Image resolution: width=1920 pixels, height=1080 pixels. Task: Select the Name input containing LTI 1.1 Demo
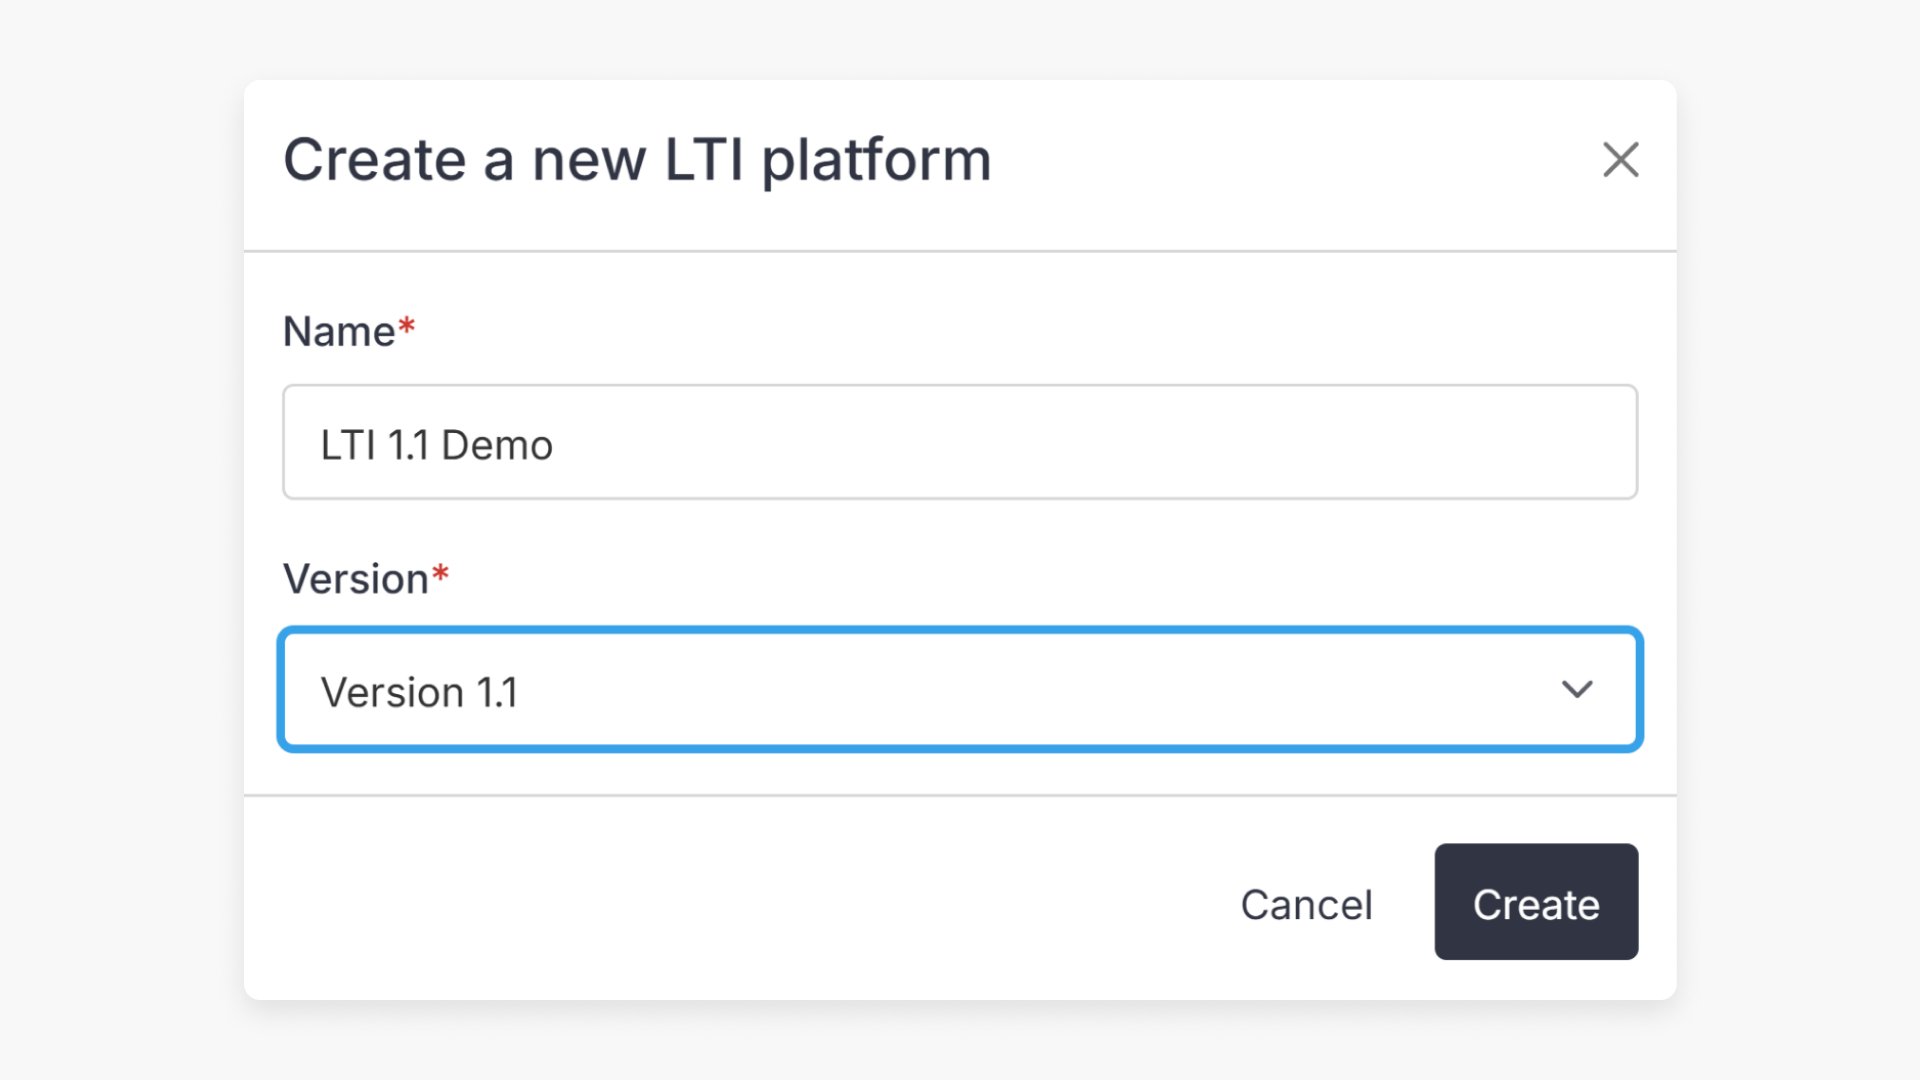[958, 442]
